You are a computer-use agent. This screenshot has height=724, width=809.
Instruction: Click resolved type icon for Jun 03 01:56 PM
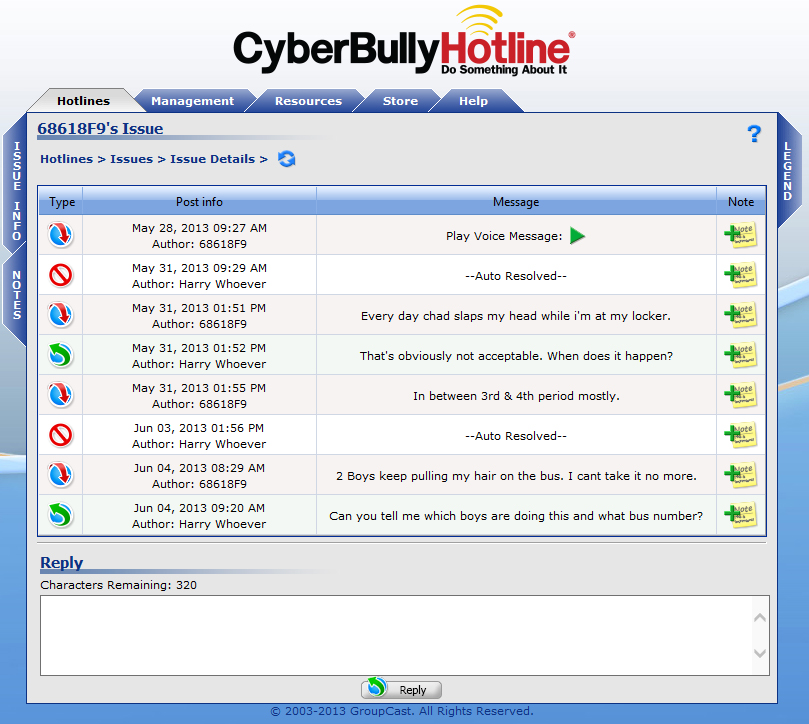(60, 435)
